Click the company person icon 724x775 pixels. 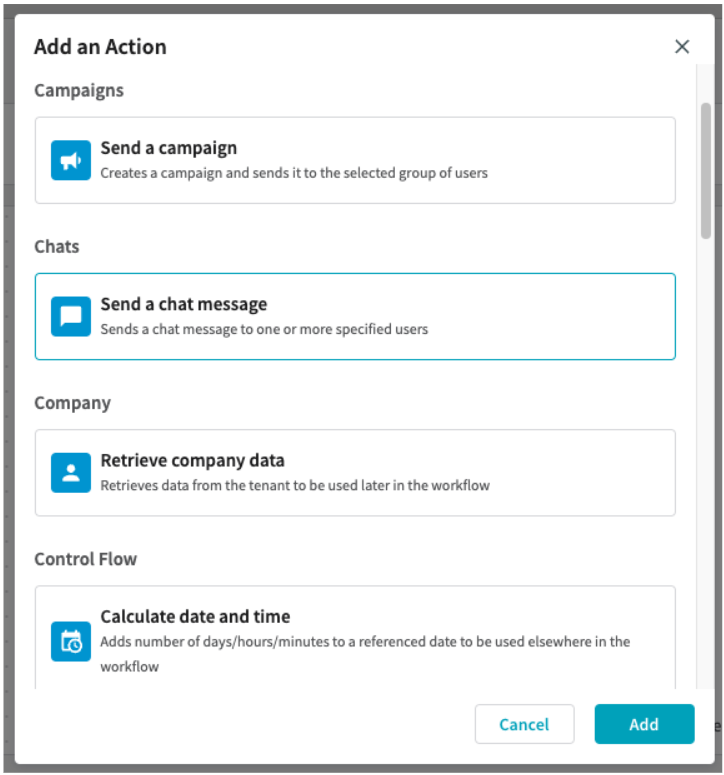pyautogui.click(x=71, y=473)
